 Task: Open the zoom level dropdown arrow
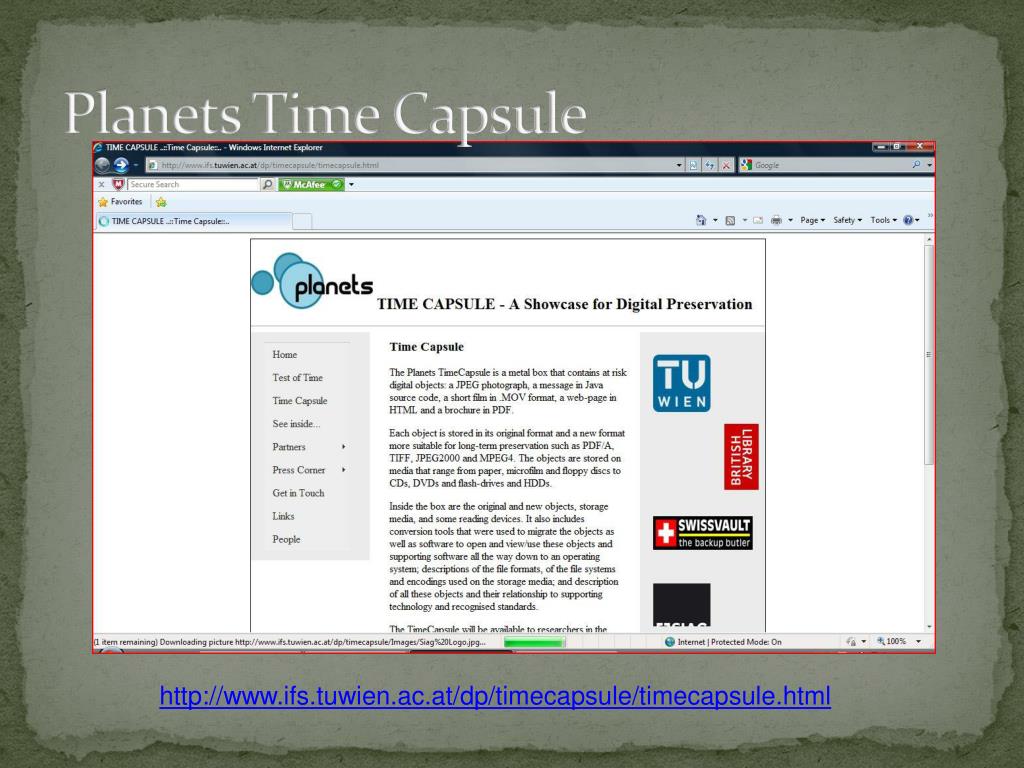tap(918, 642)
